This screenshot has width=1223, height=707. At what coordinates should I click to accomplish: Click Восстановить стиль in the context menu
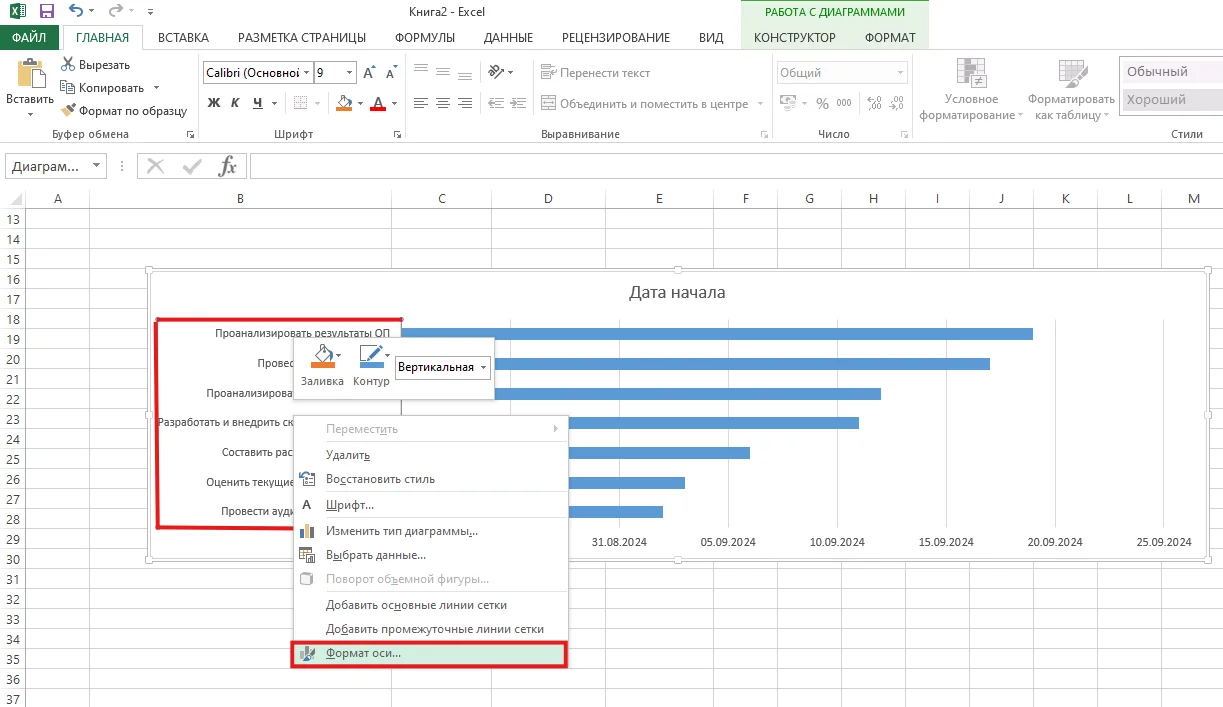[380, 479]
